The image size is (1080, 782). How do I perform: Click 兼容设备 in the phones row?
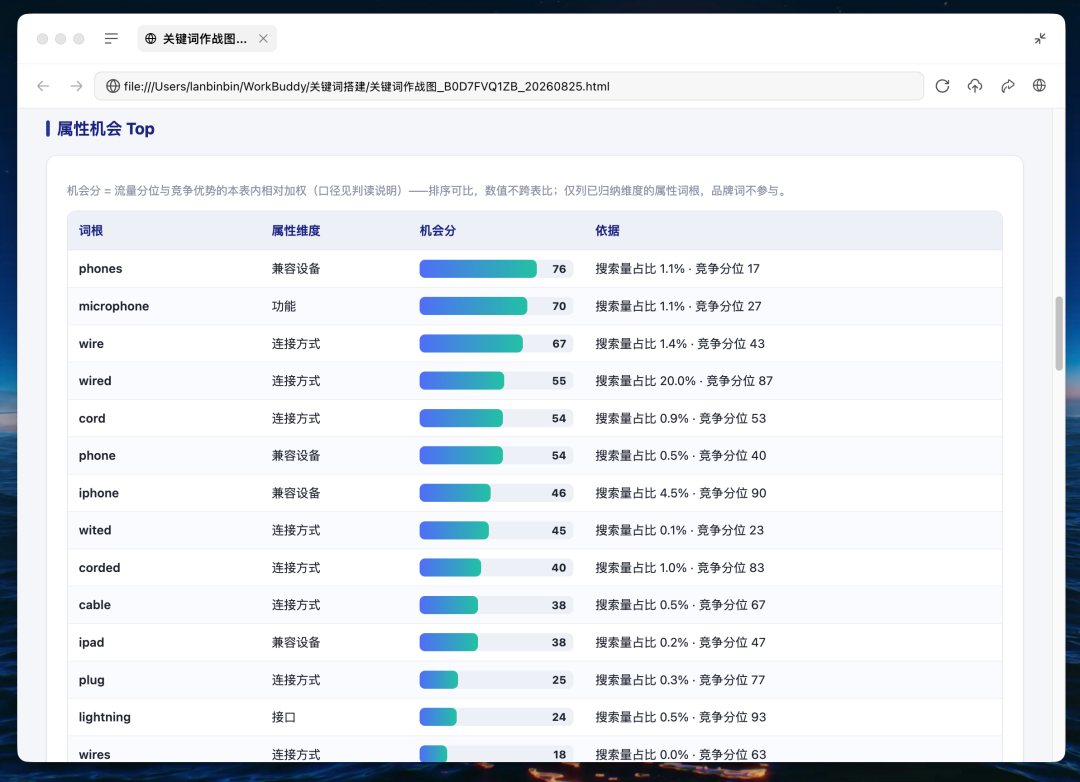click(295, 269)
